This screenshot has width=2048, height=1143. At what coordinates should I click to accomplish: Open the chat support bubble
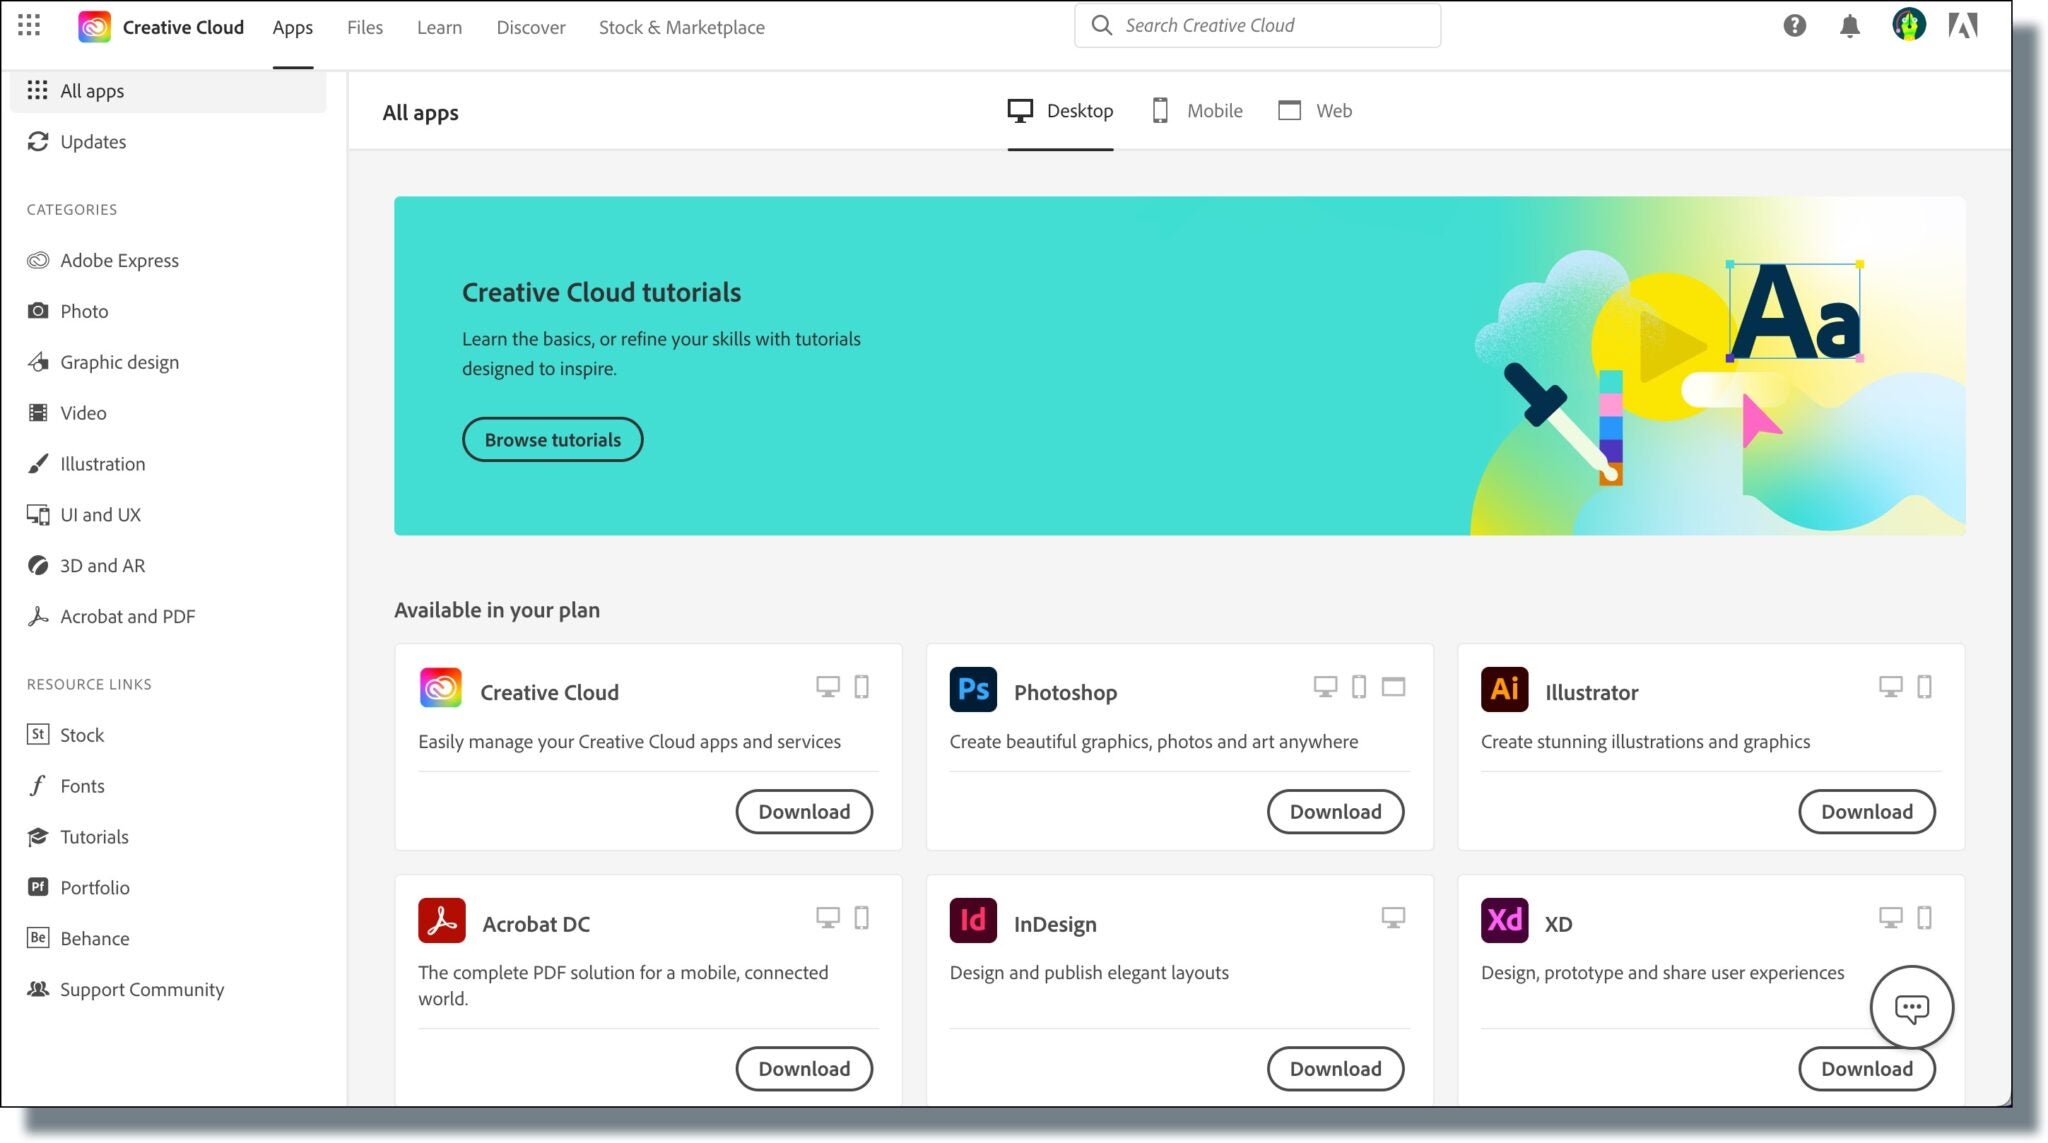click(x=1911, y=1008)
